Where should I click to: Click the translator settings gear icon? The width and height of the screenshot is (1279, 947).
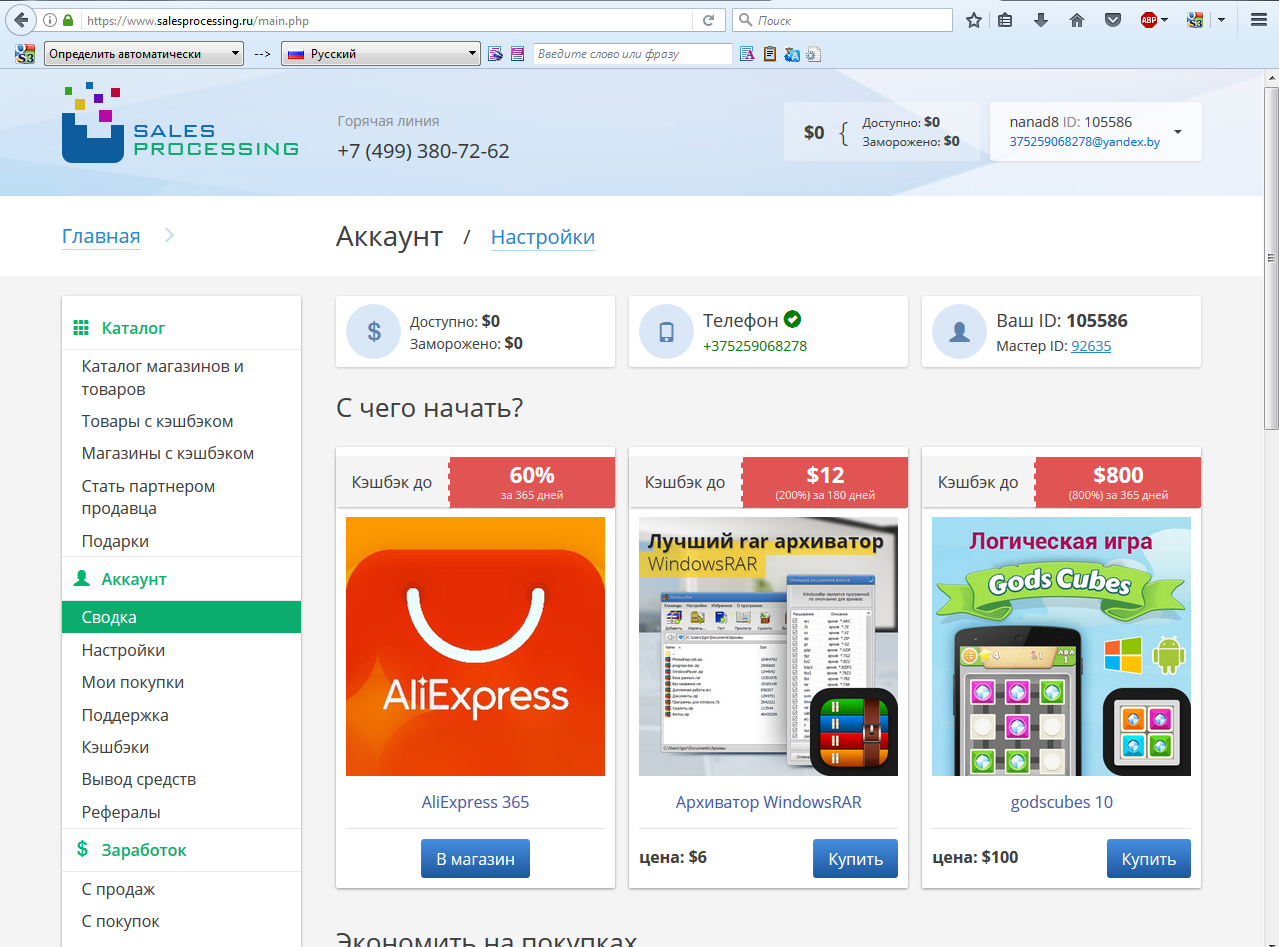[814, 54]
